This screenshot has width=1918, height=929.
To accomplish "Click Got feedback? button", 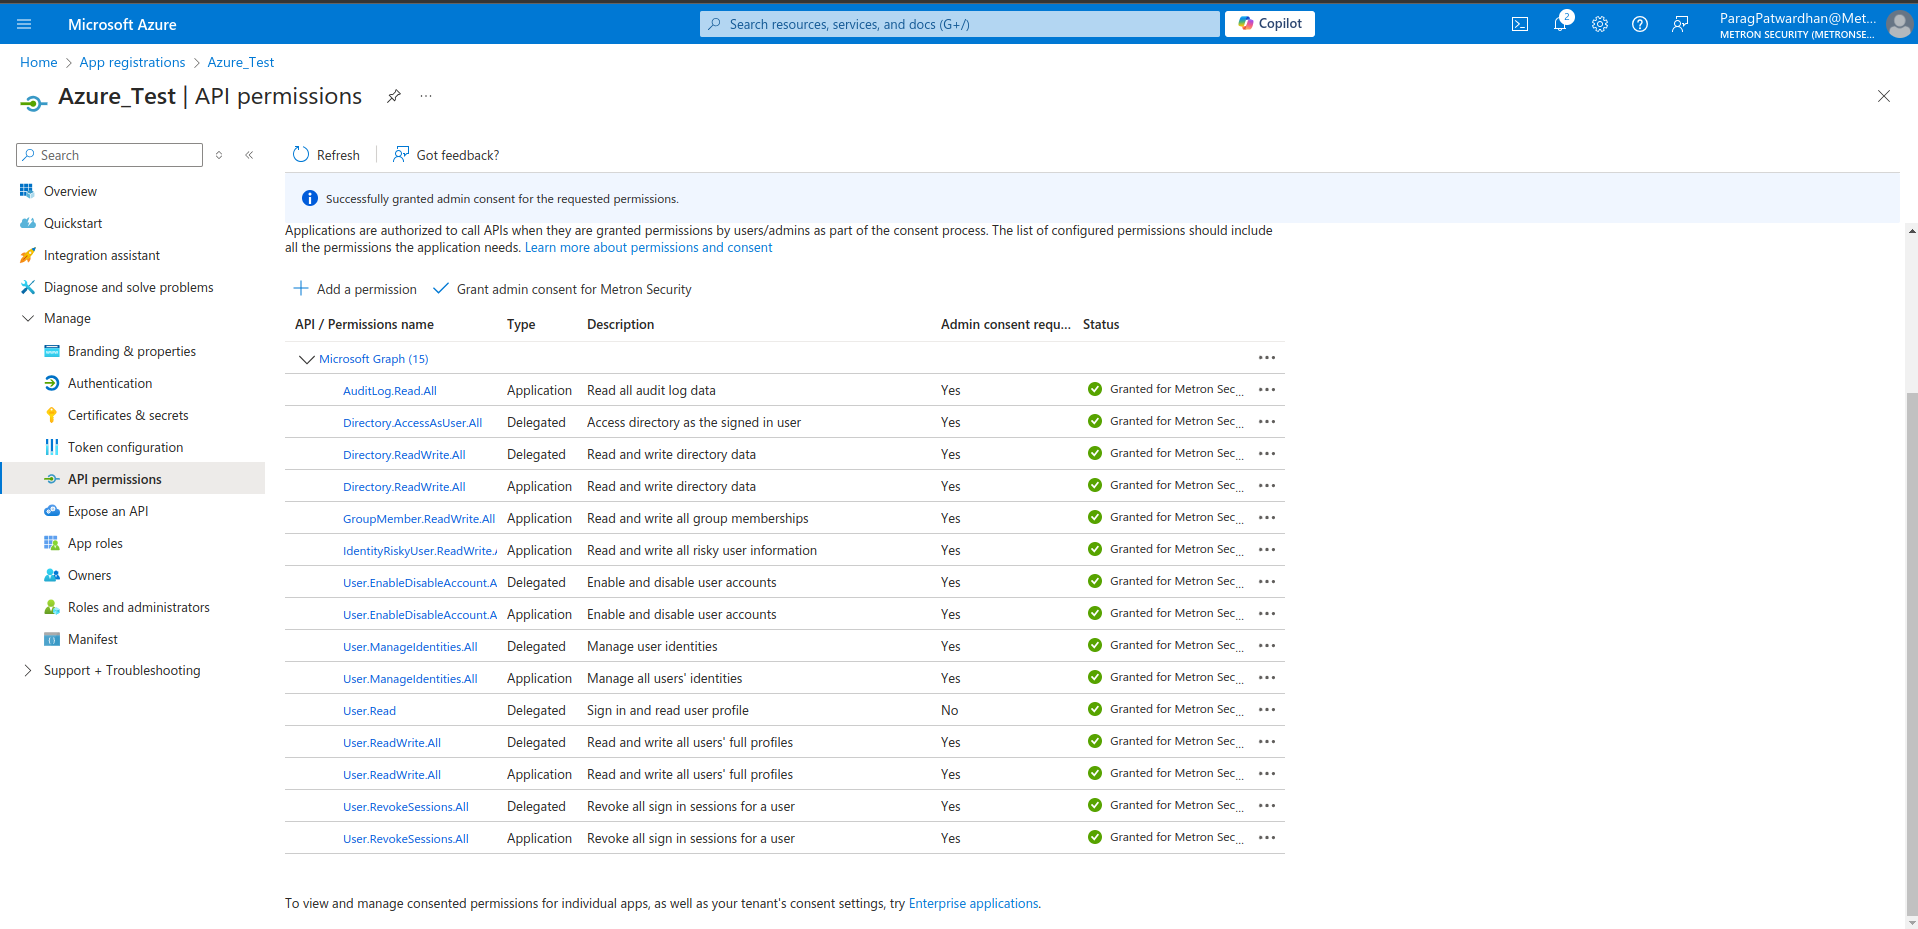I will point(446,155).
